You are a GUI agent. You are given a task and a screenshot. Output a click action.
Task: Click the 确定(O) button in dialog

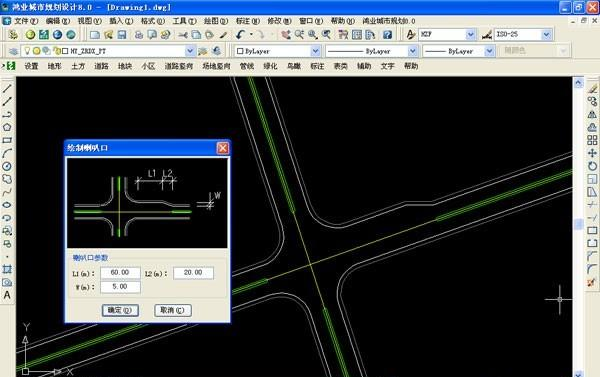121,310
